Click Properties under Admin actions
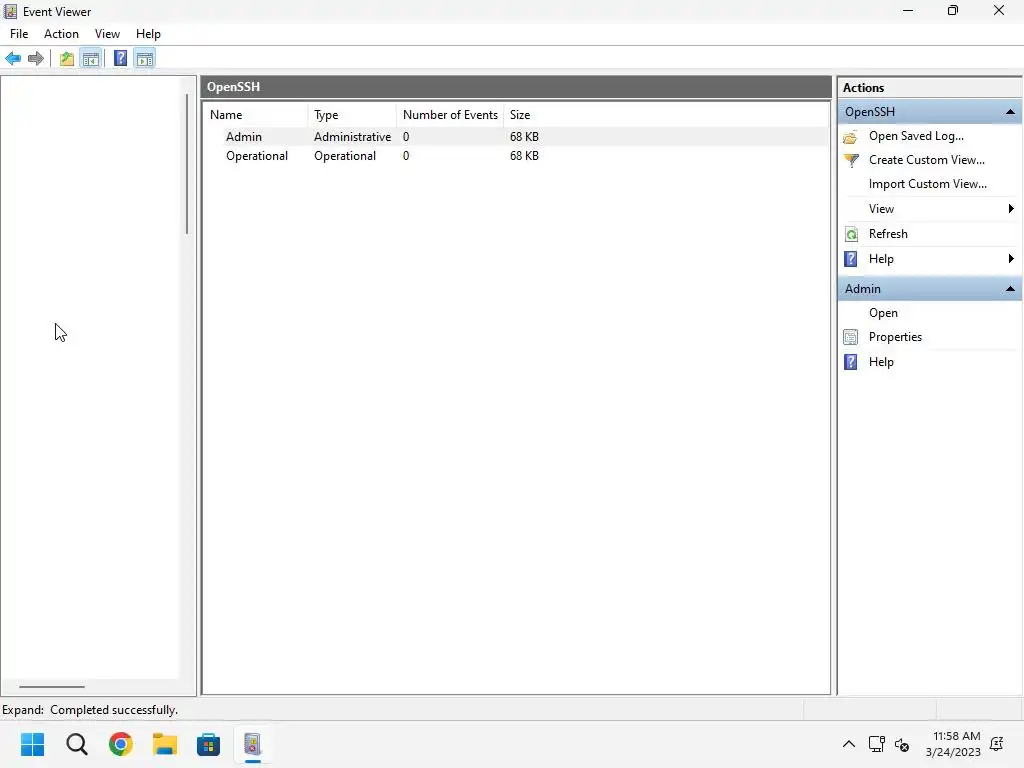 pyautogui.click(x=895, y=337)
